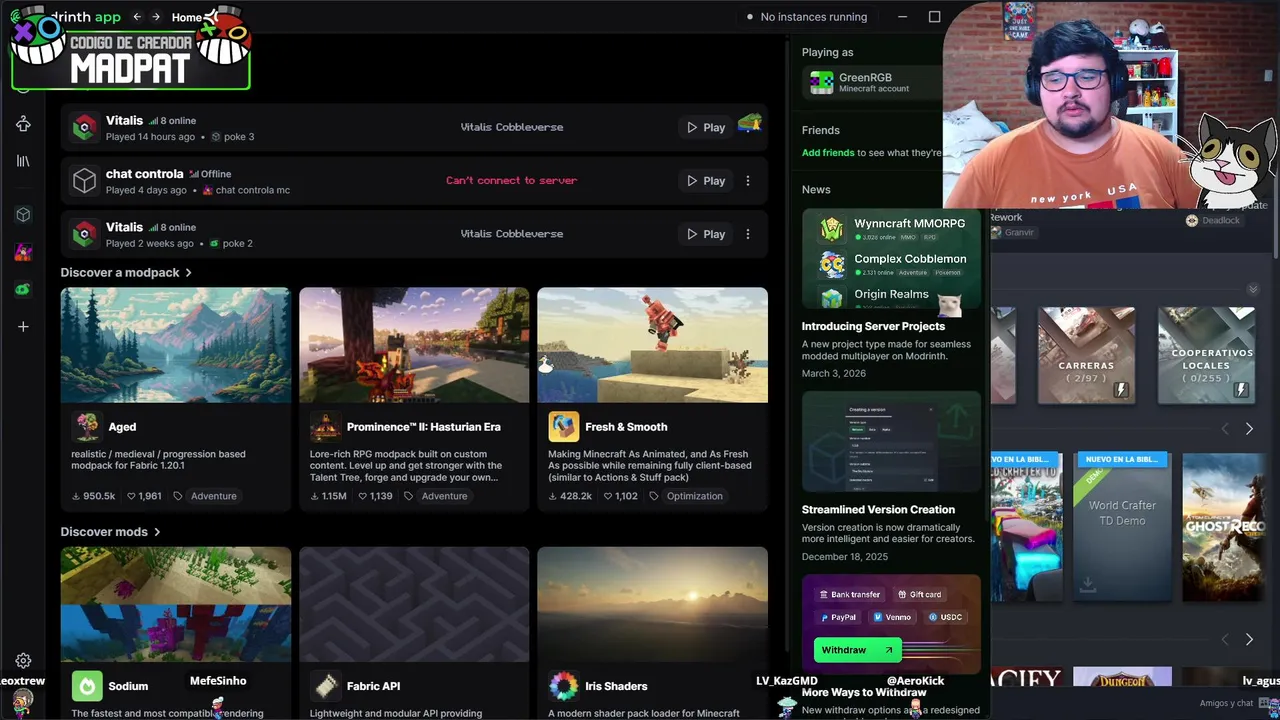Previous page arrow beside CARRERAS row
Image resolution: width=1280 pixels, height=720 pixels.
pyautogui.click(x=1225, y=429)
